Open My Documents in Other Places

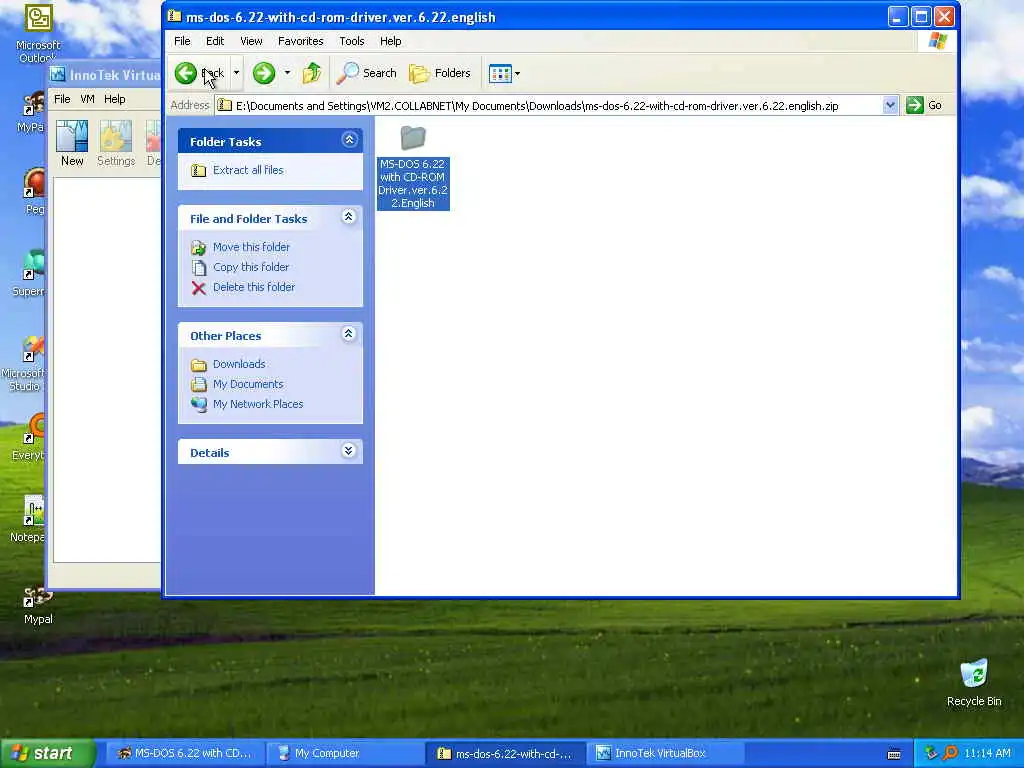coord(248,384)
